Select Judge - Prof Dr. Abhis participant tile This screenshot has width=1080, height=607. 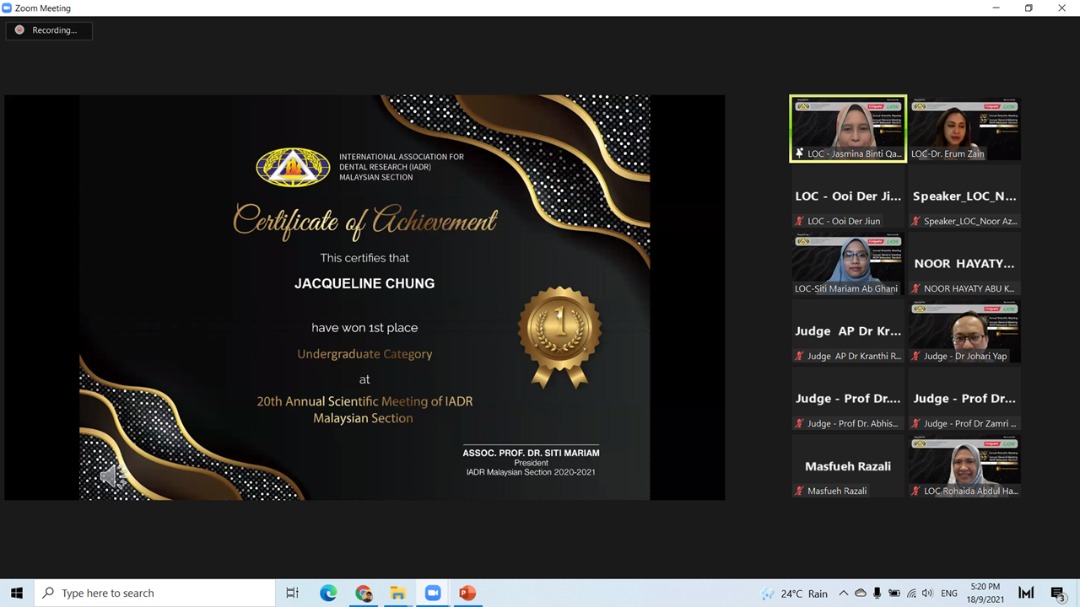pos(848,399)
